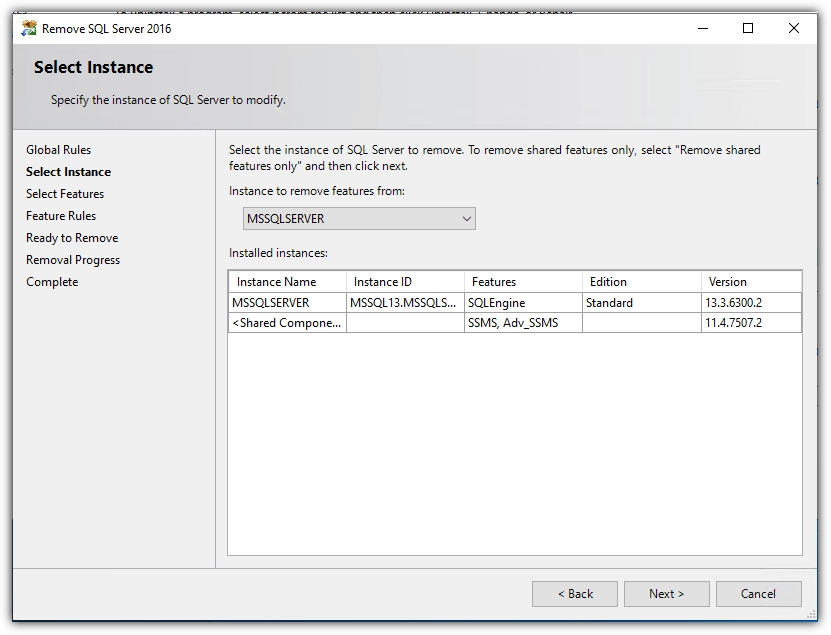Image resolution: width=831 pixels, height=635 pixels.
Task: Maximize the Remove SQL Server 2016 window
Action: (748, 28)
